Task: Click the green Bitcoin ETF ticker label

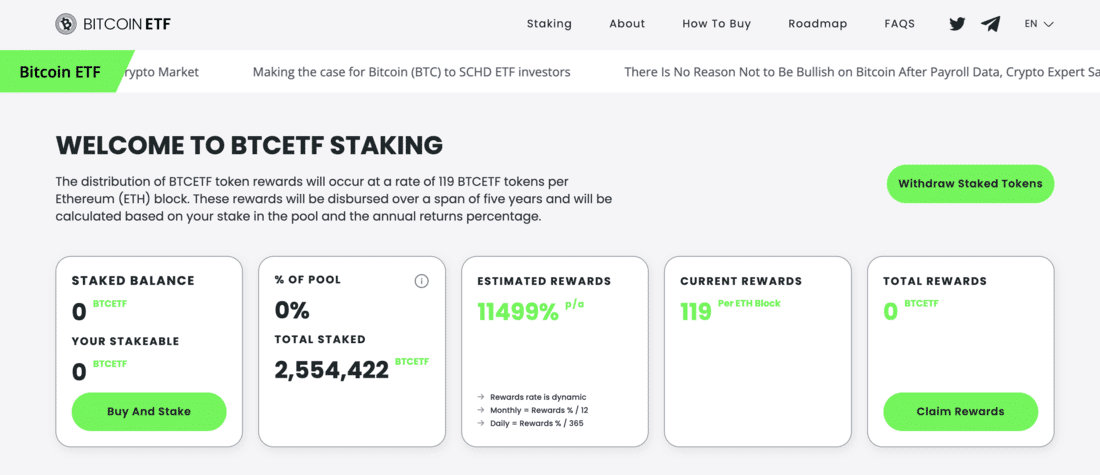Action: 60,72
